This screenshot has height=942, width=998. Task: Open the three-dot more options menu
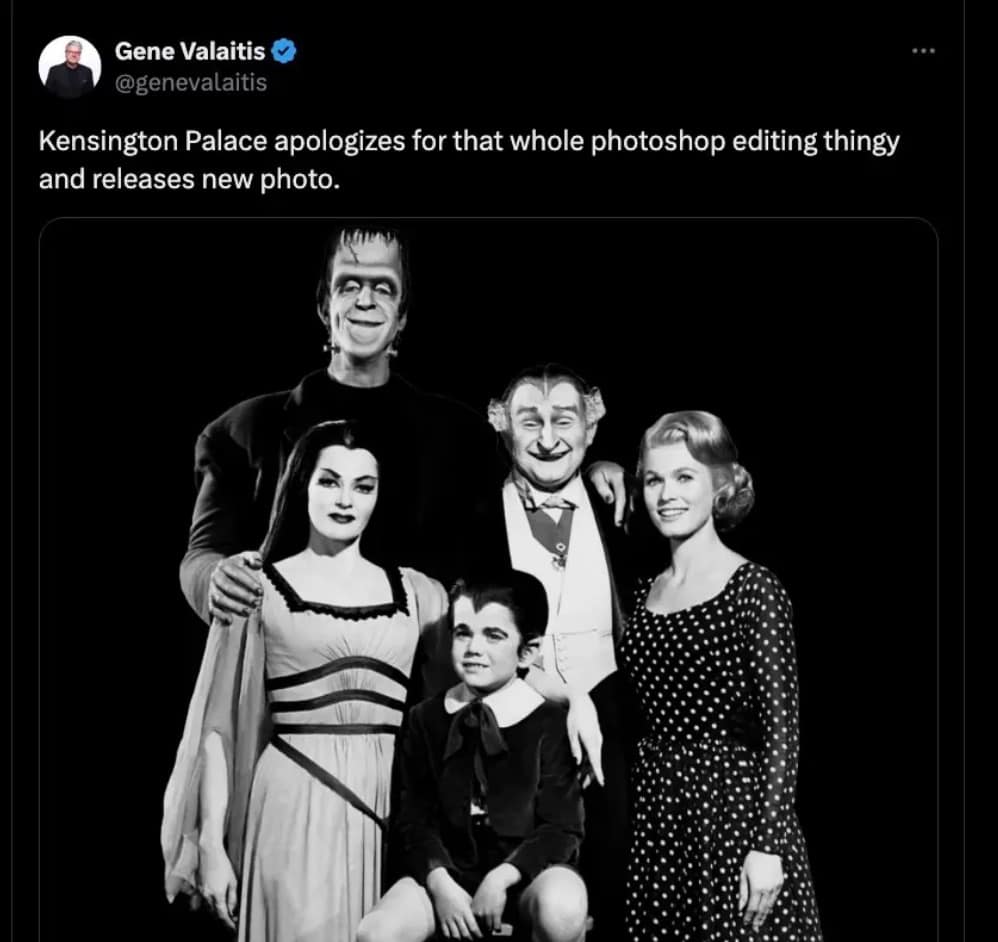point(921,50)
